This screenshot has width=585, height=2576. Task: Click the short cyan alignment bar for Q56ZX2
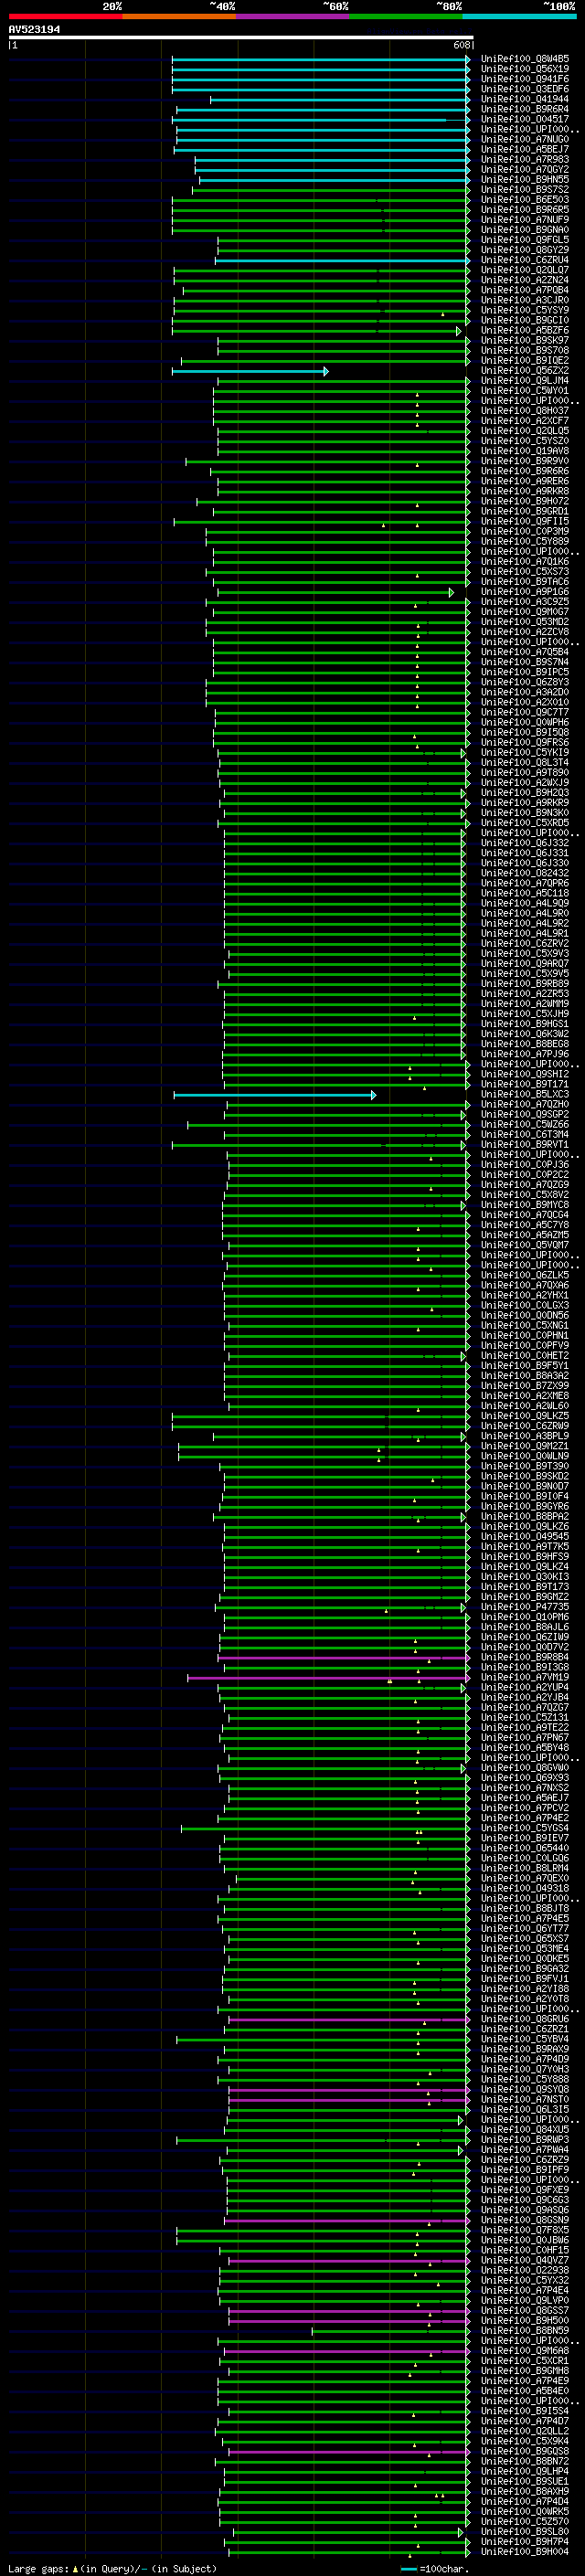coord(250,371)
